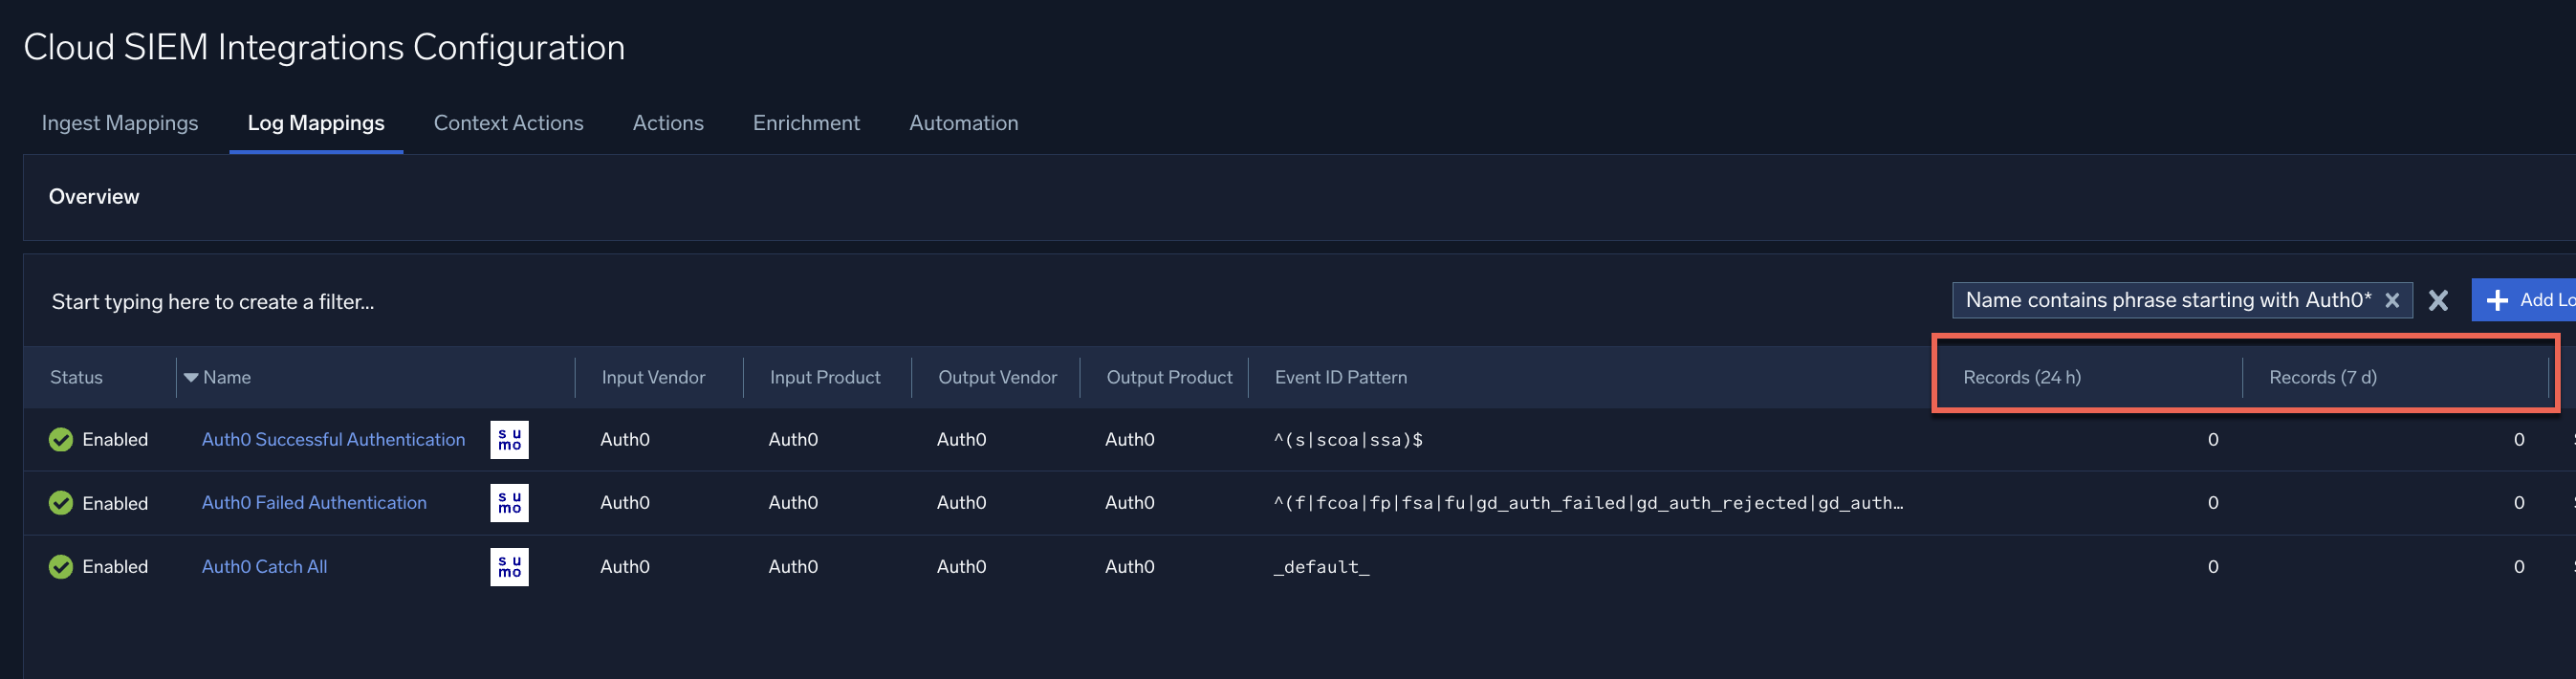Open the Context Actions tab
This screenshot has height=679, width=2576.
point(508,123)
